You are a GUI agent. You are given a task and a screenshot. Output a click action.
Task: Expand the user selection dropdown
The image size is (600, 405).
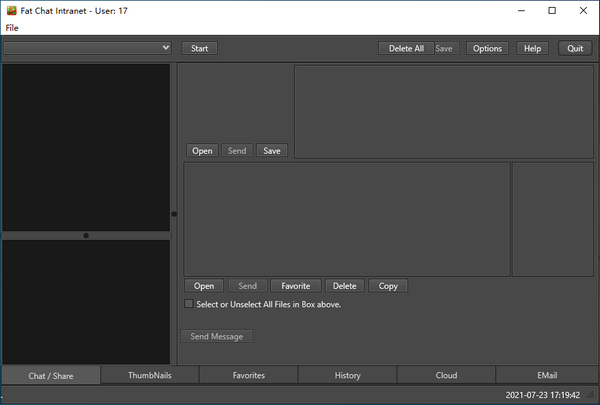pos(165,48)
